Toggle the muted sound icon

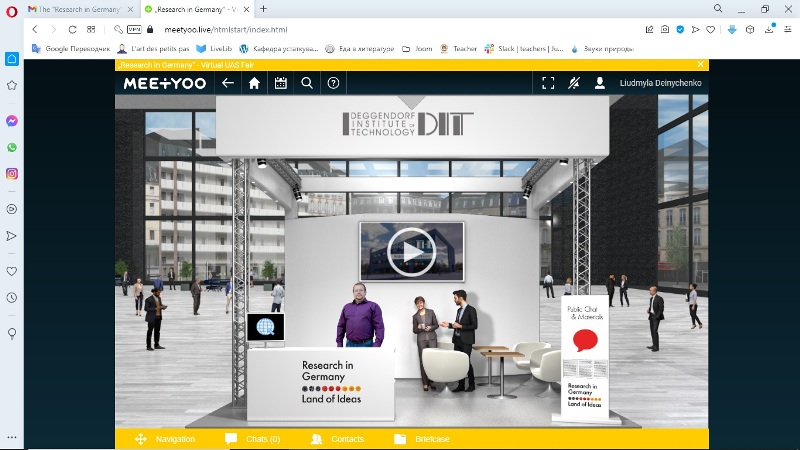pyautogui.click(x=574, y=83)
